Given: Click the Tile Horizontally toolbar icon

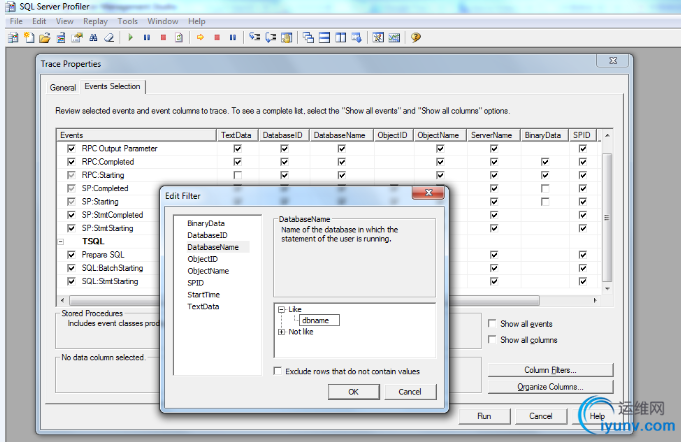Looking at the screenshot, I should point(324,38).
